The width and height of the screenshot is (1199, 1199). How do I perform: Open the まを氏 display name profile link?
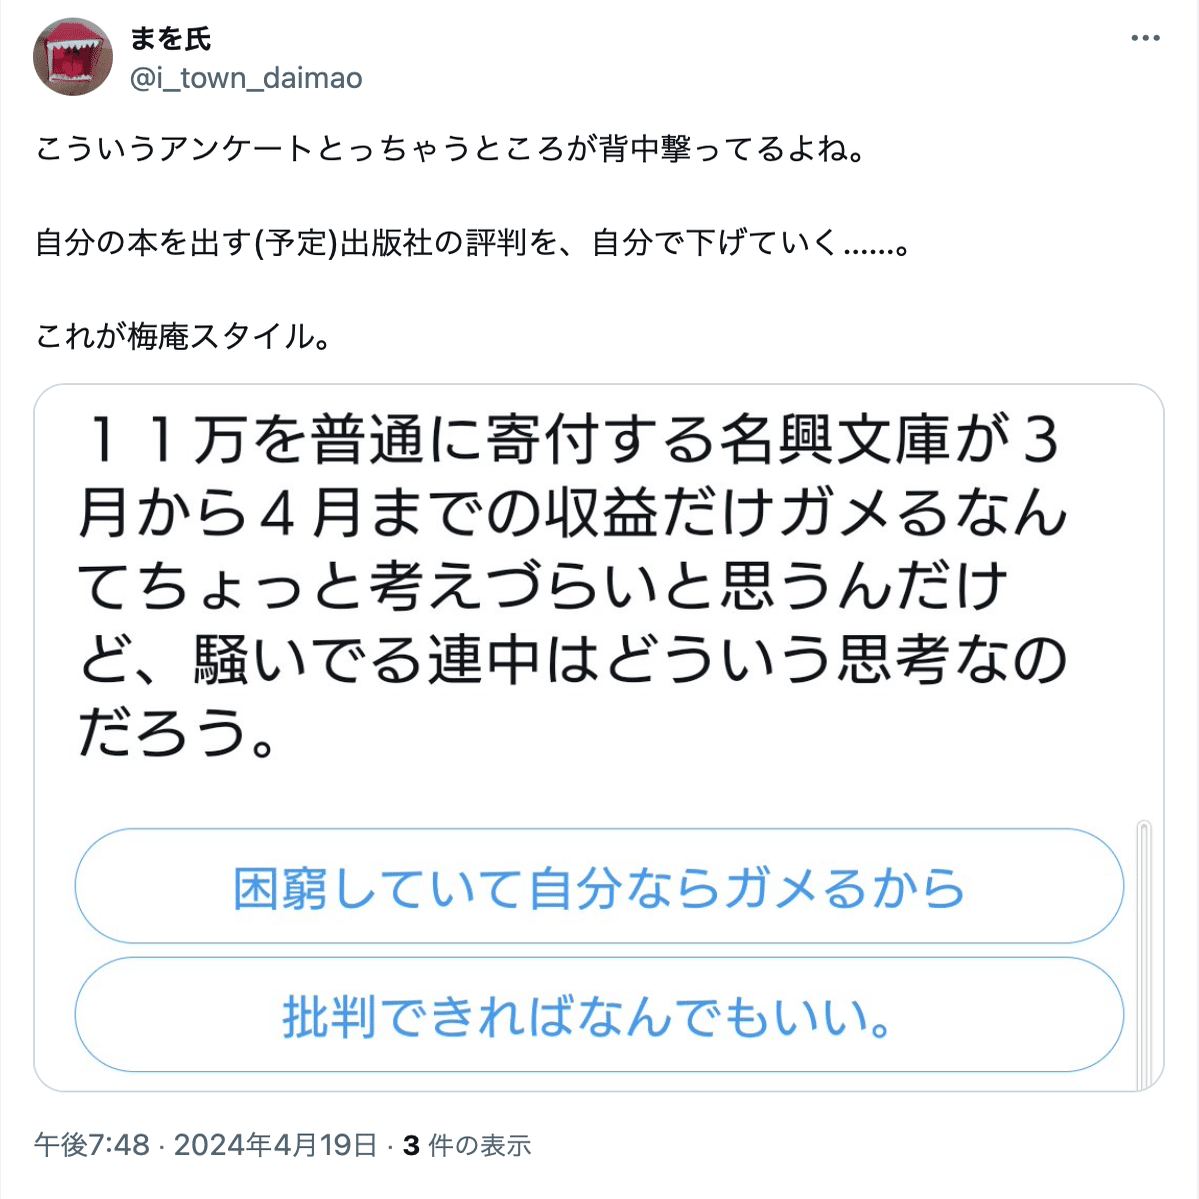coord(170,38)
